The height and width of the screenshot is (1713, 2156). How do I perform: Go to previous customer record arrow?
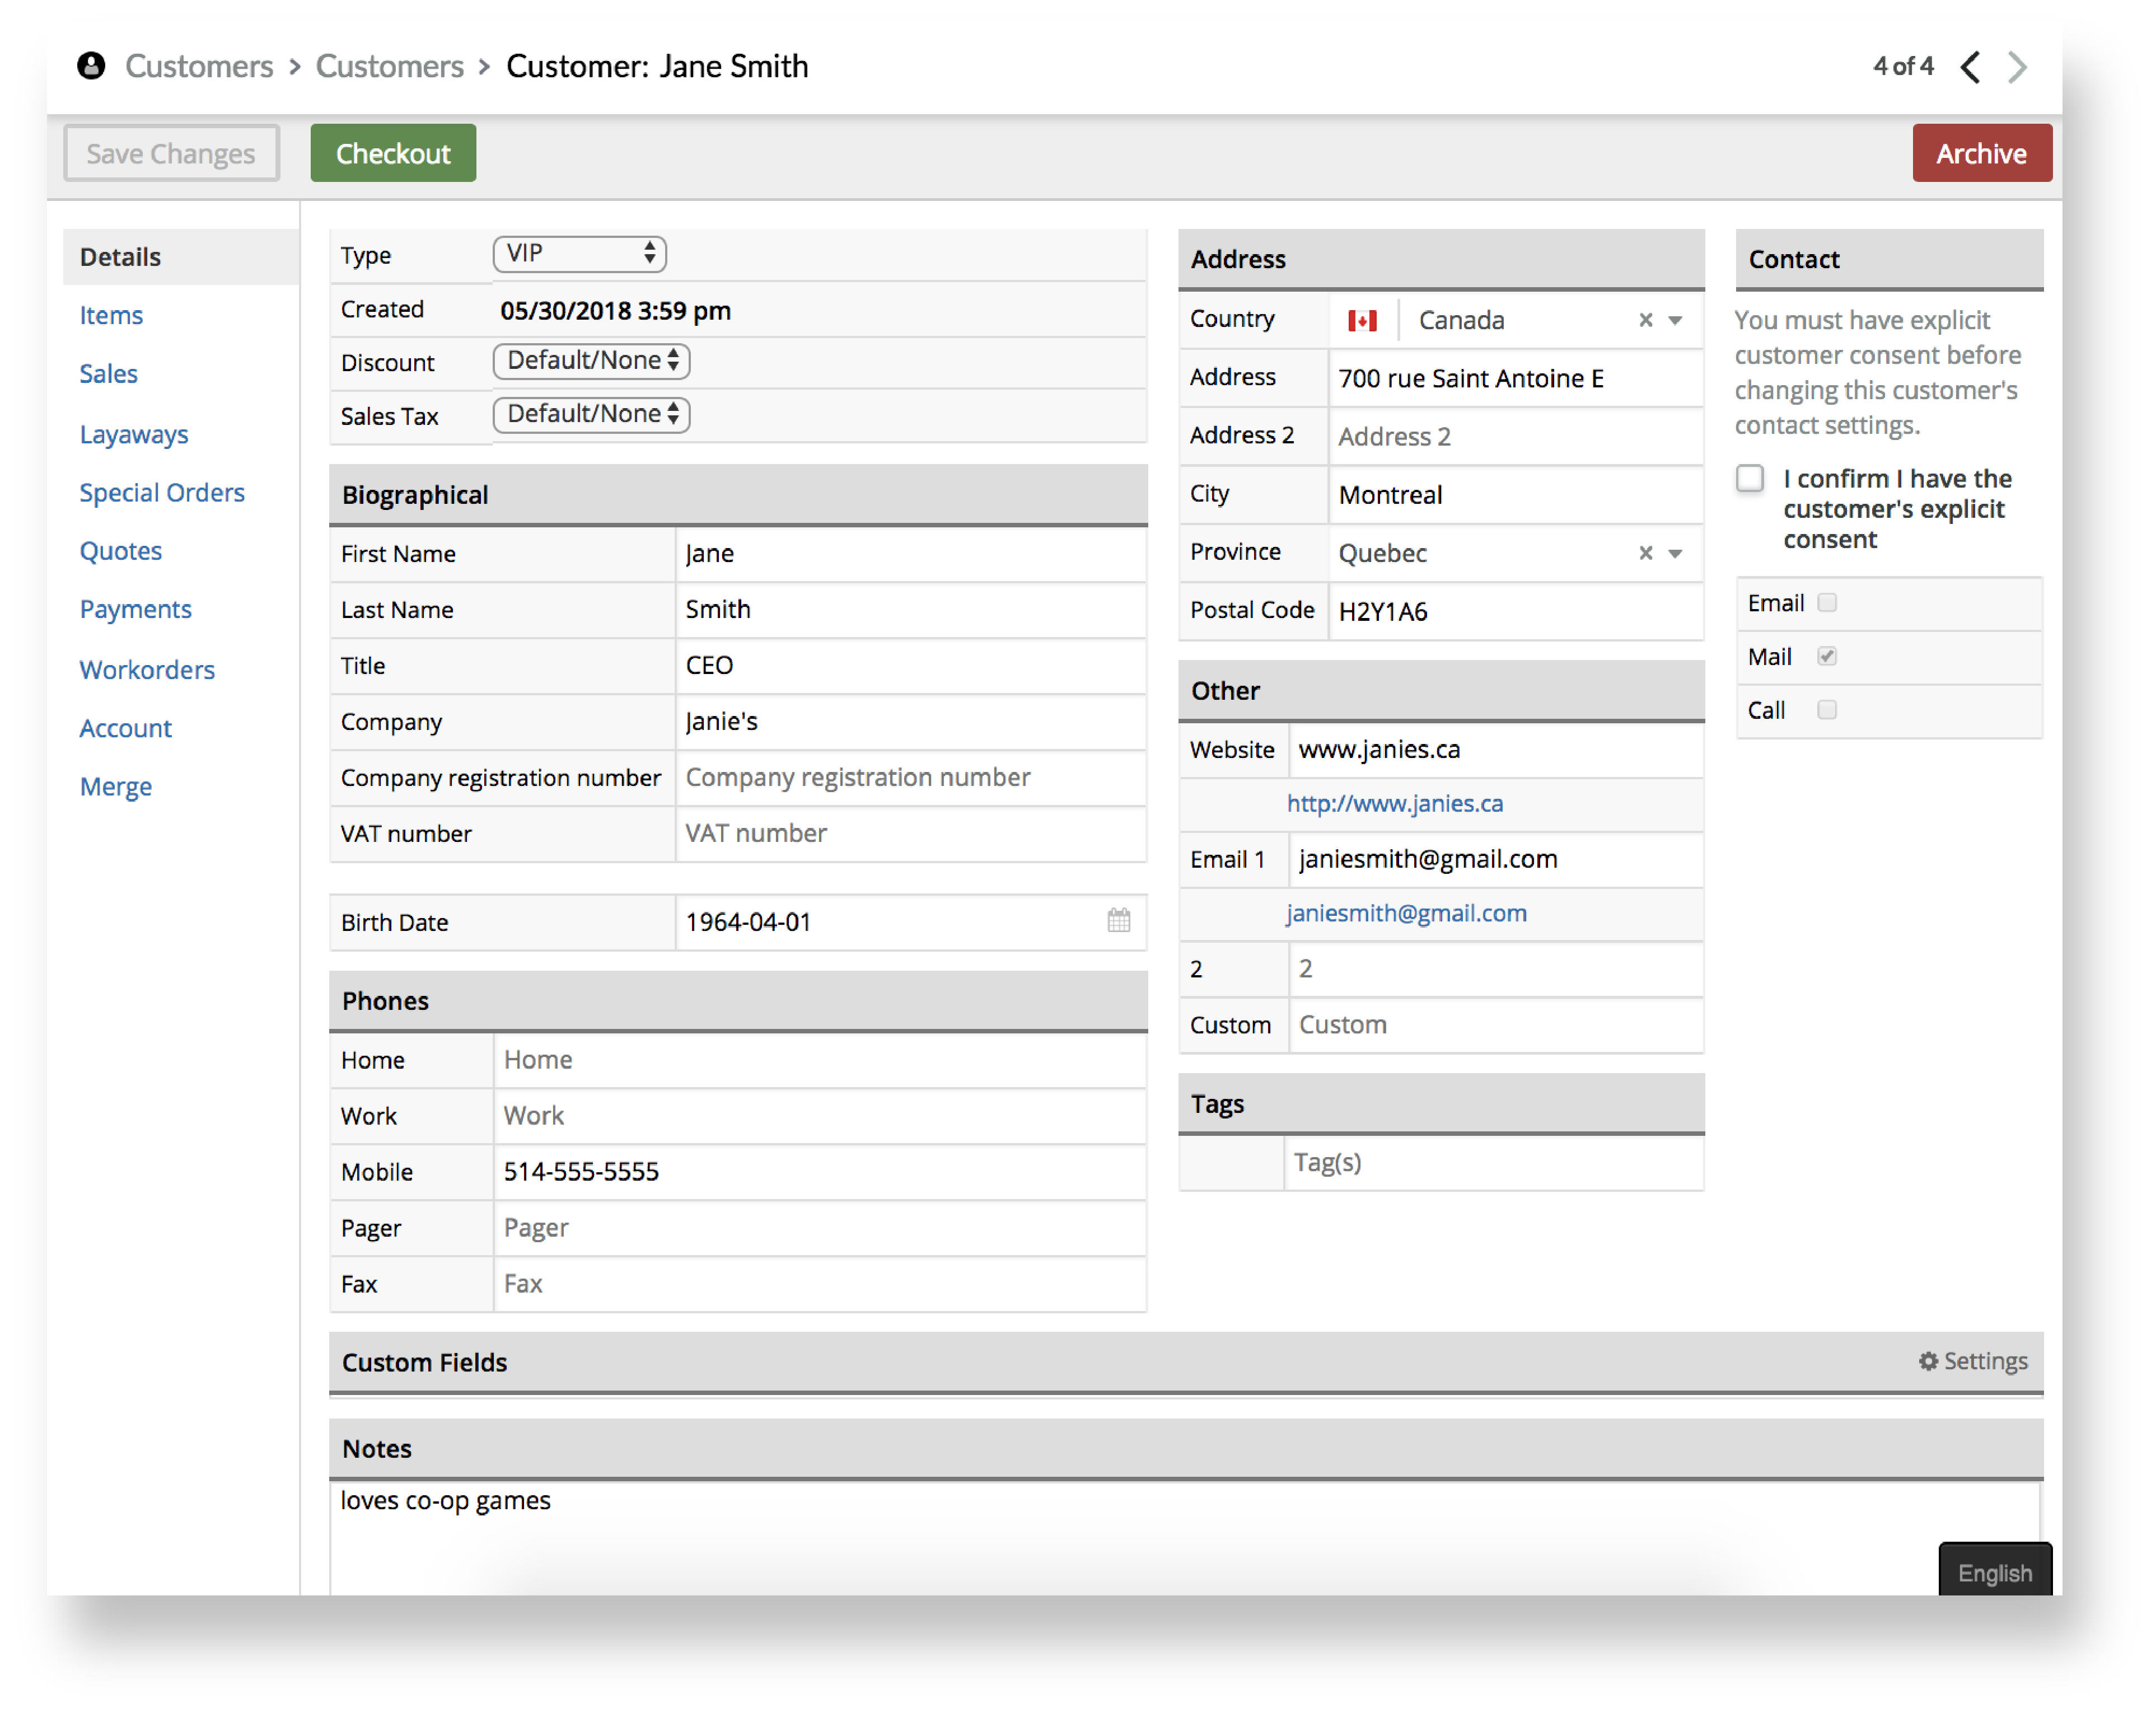click(x=1970, y=67)
